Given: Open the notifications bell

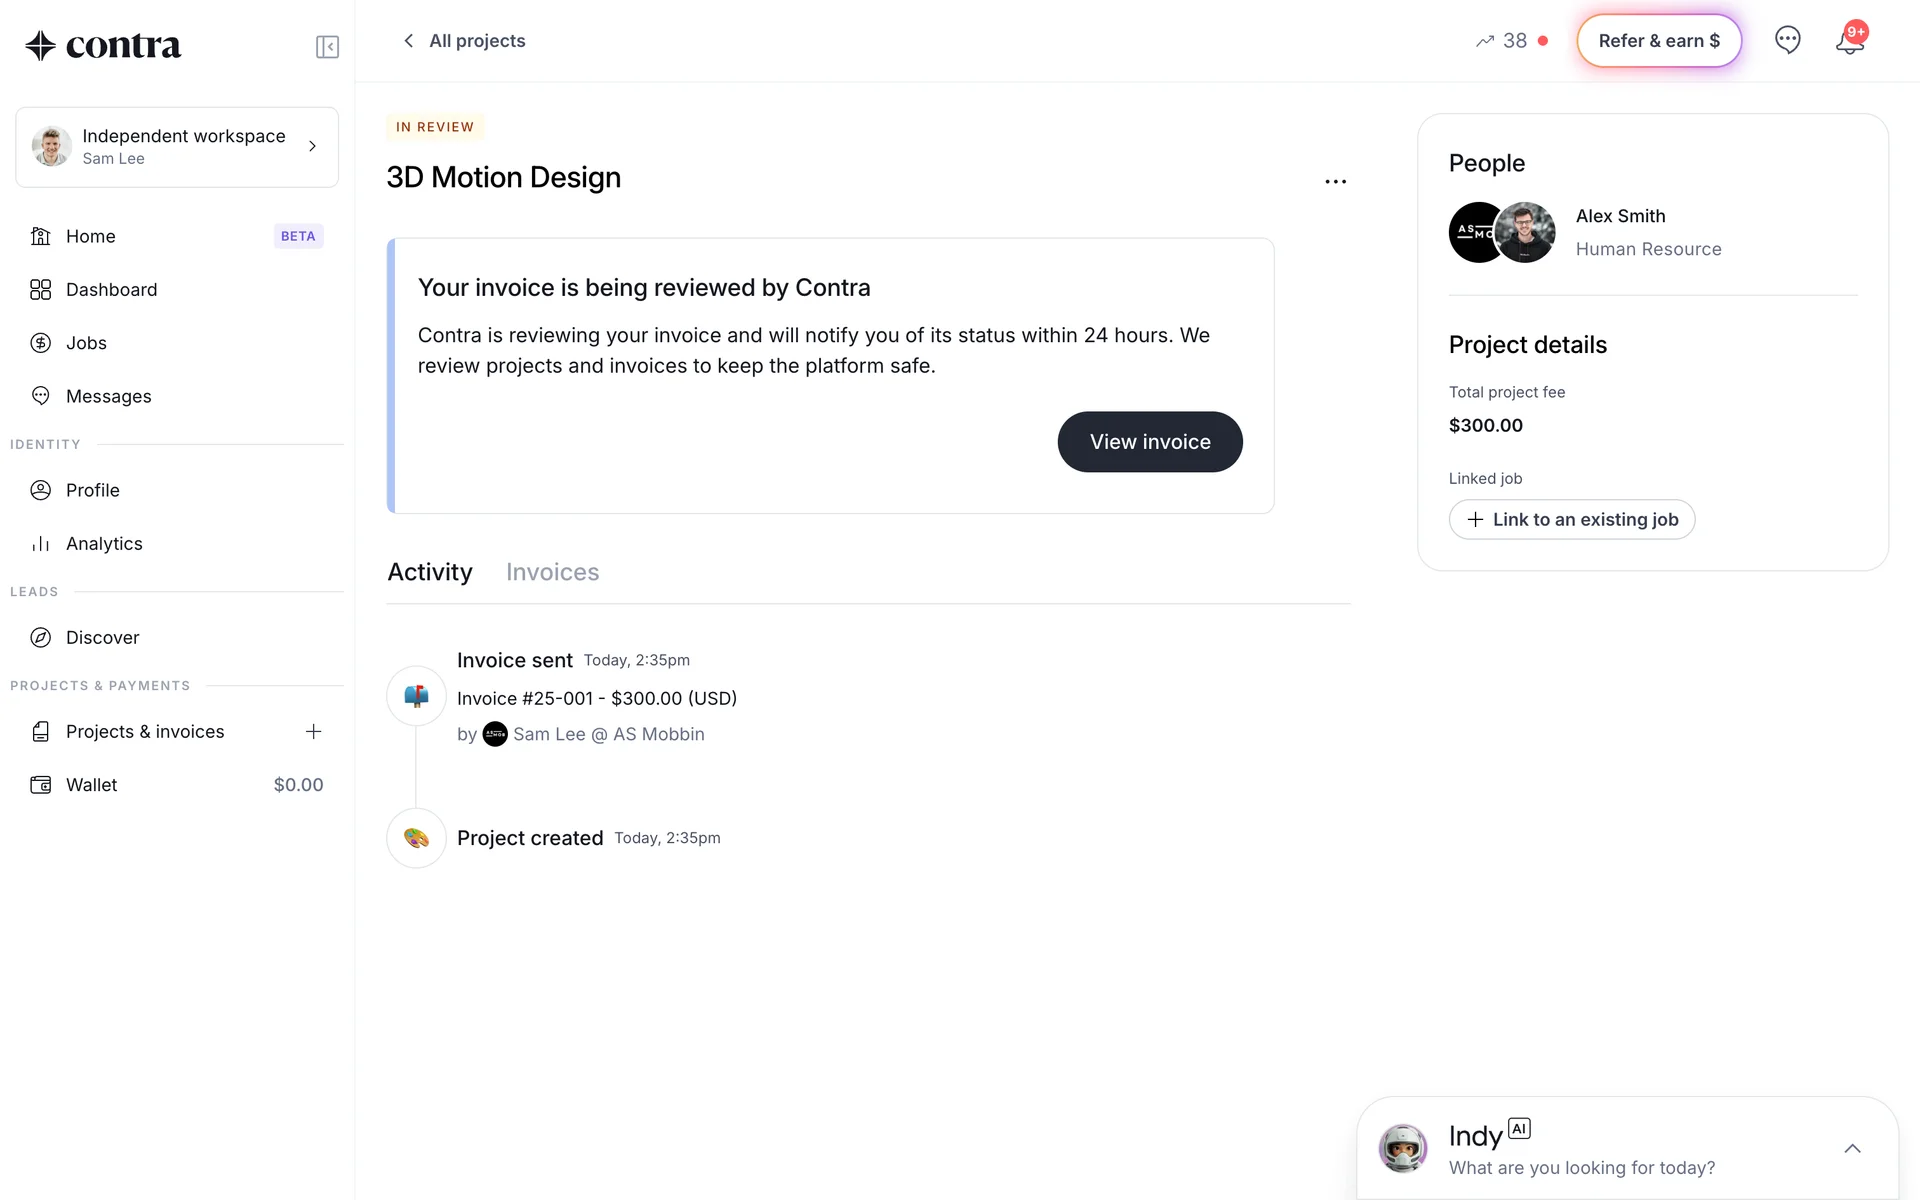Looking at the screenshot, I should [x=1850, y=42].
